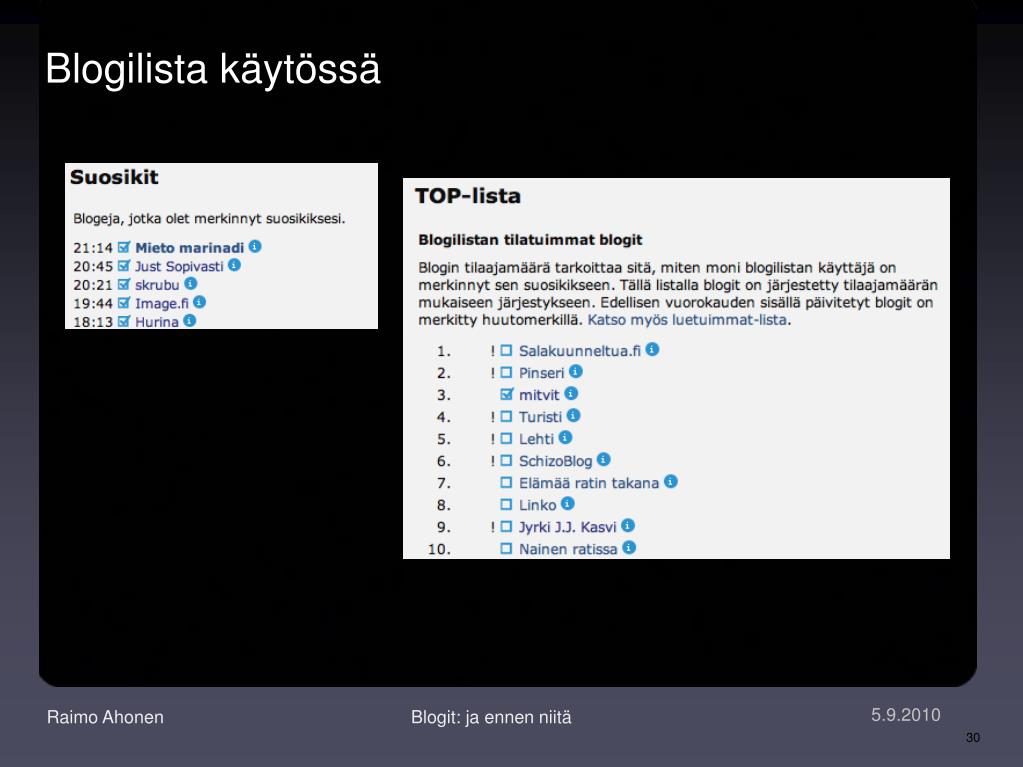
Task: Select slide title 'Blogilista käytössä'
Action: click(x=213, y=69)
